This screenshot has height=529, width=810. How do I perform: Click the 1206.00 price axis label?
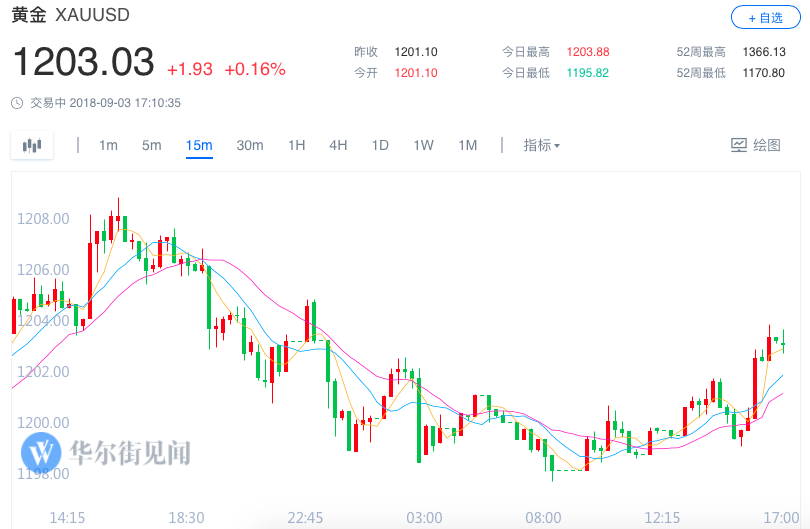tap(43, 270)
